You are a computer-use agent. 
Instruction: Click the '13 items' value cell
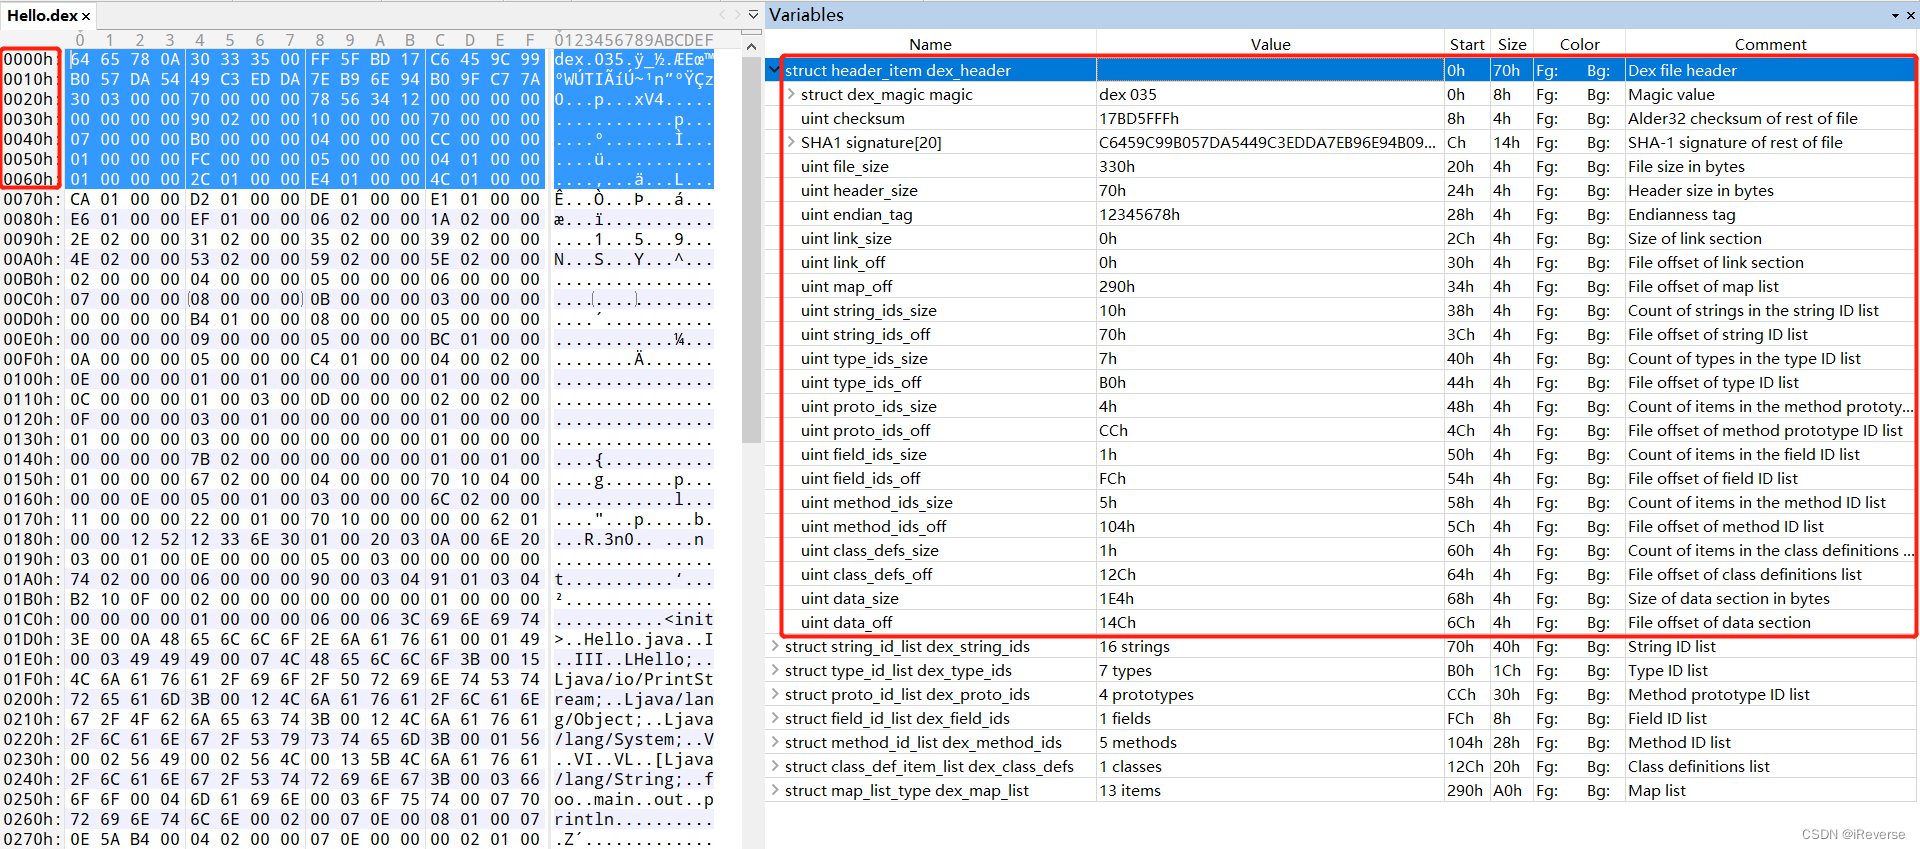[1270, 790]
